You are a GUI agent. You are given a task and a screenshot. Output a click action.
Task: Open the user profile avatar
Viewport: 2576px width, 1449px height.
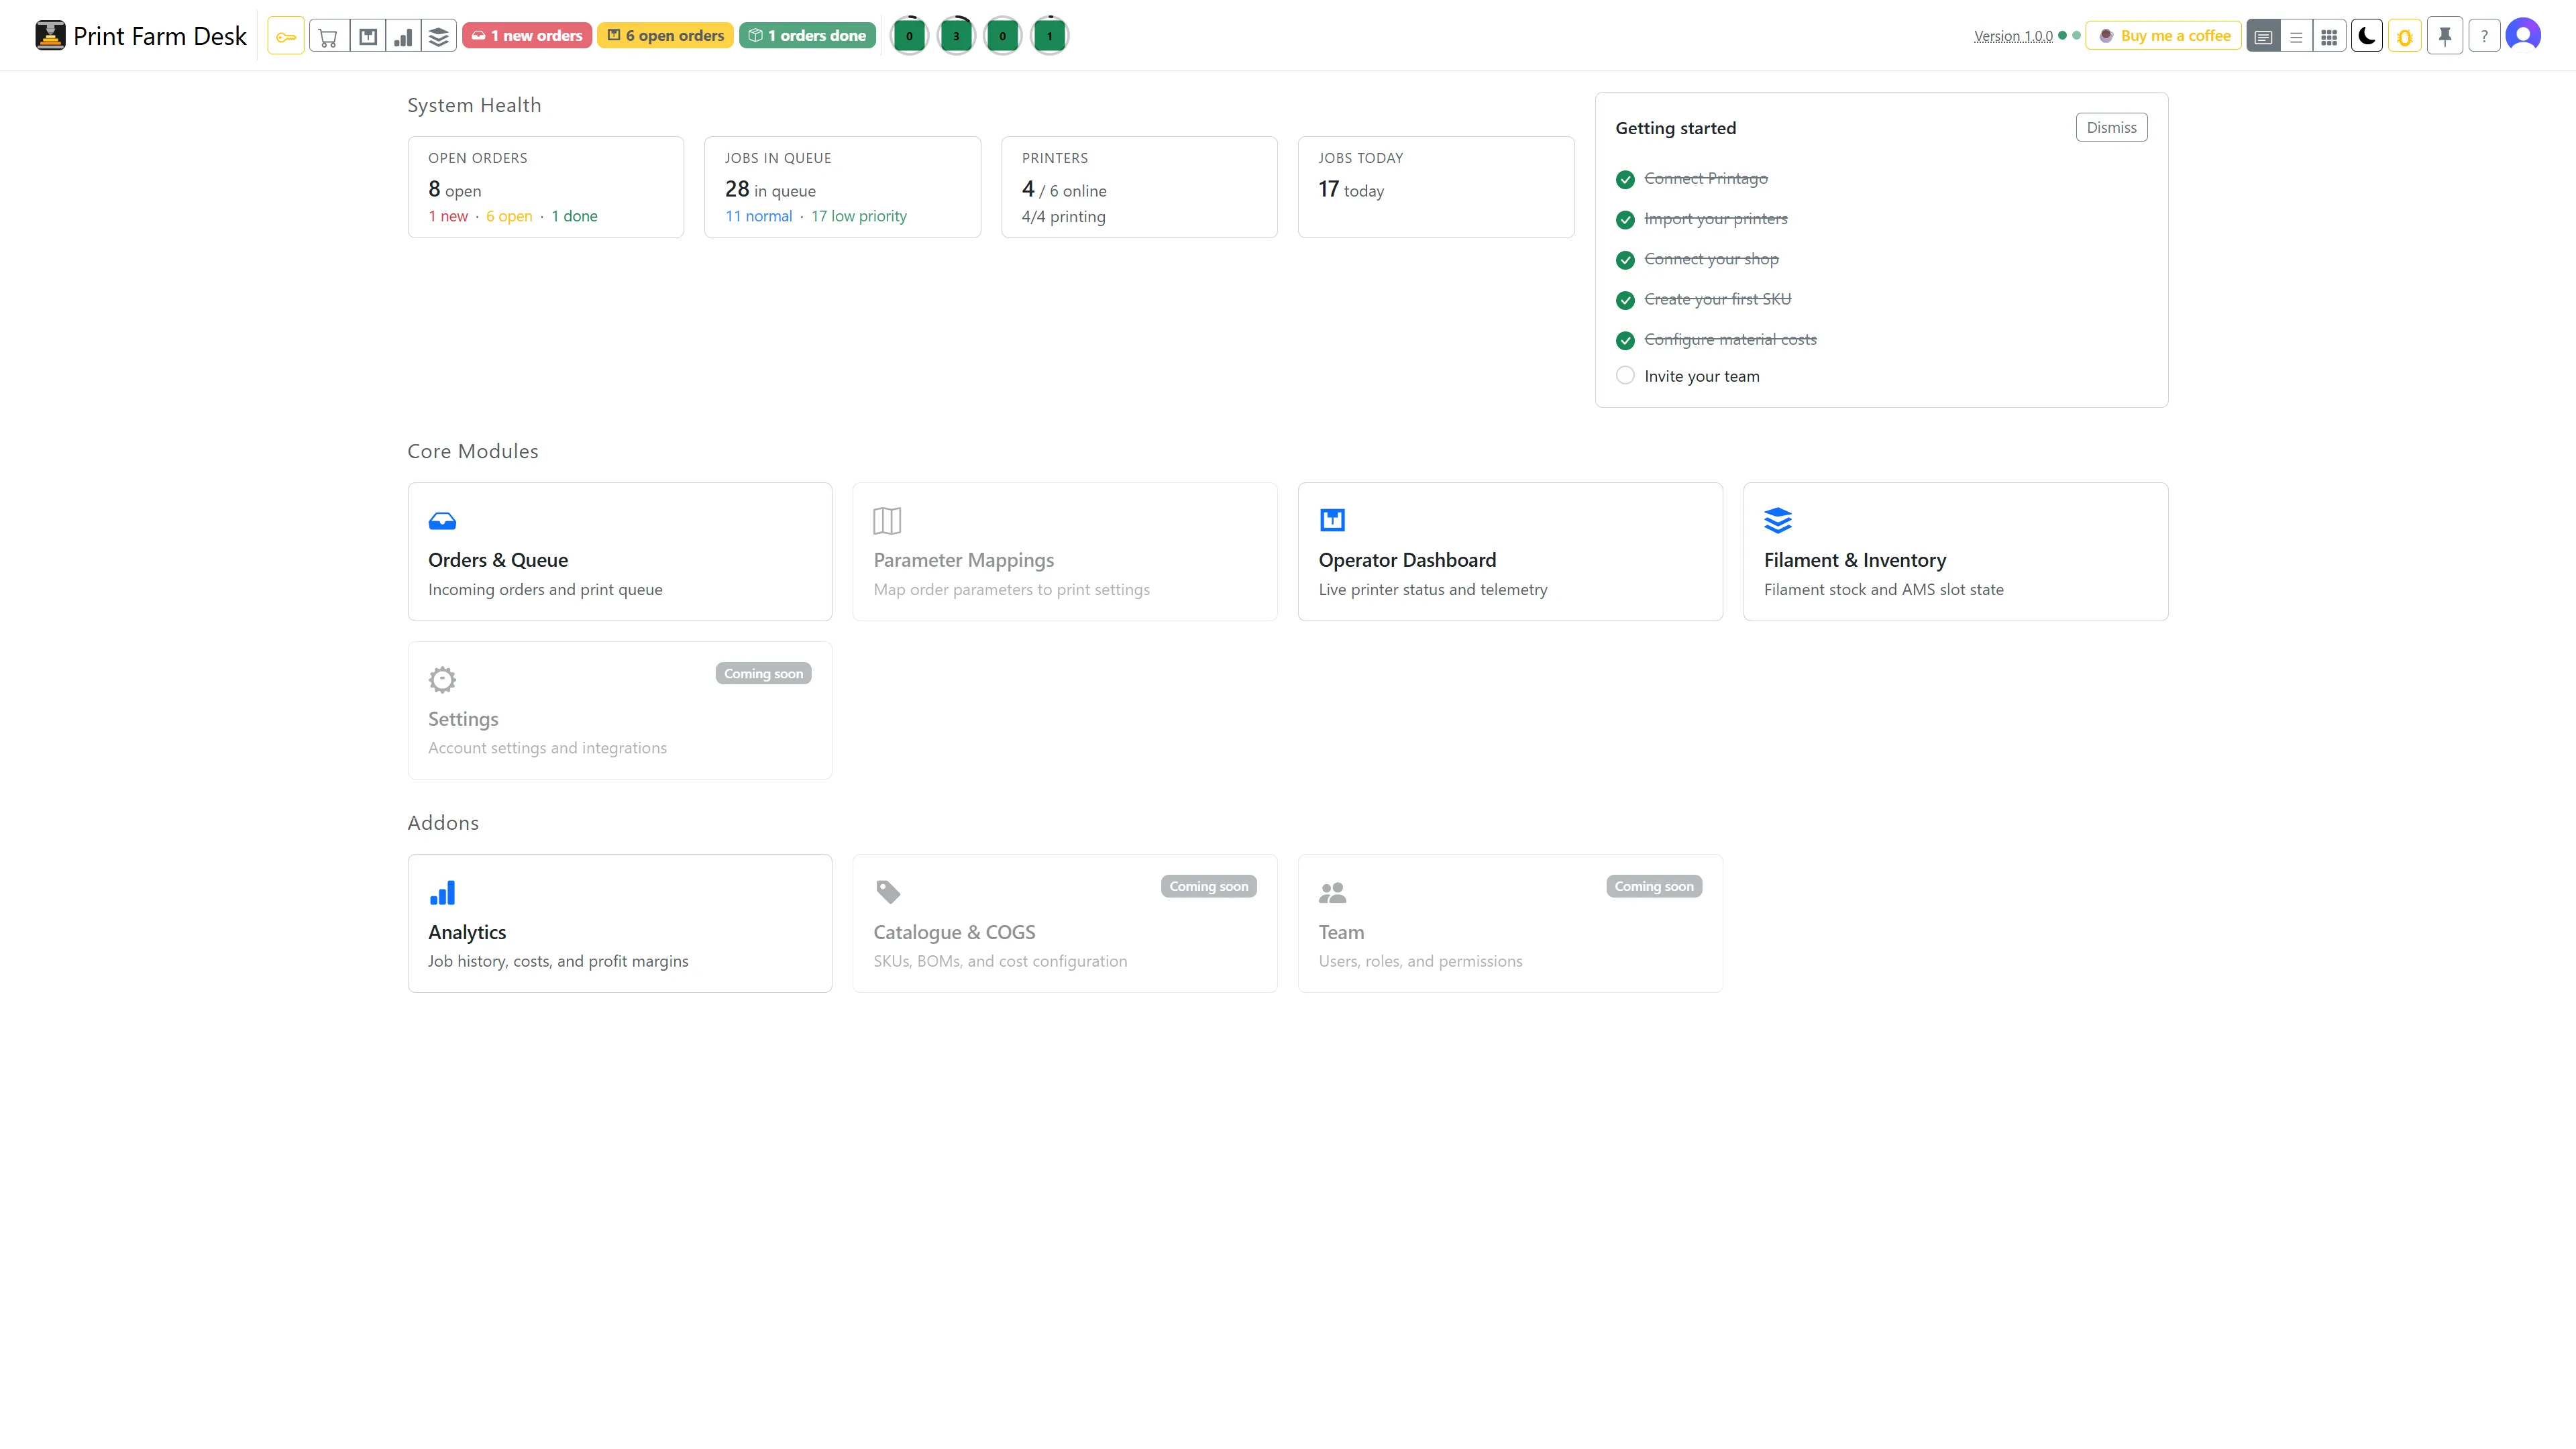pyautogui.click(x=2523, y=36)
